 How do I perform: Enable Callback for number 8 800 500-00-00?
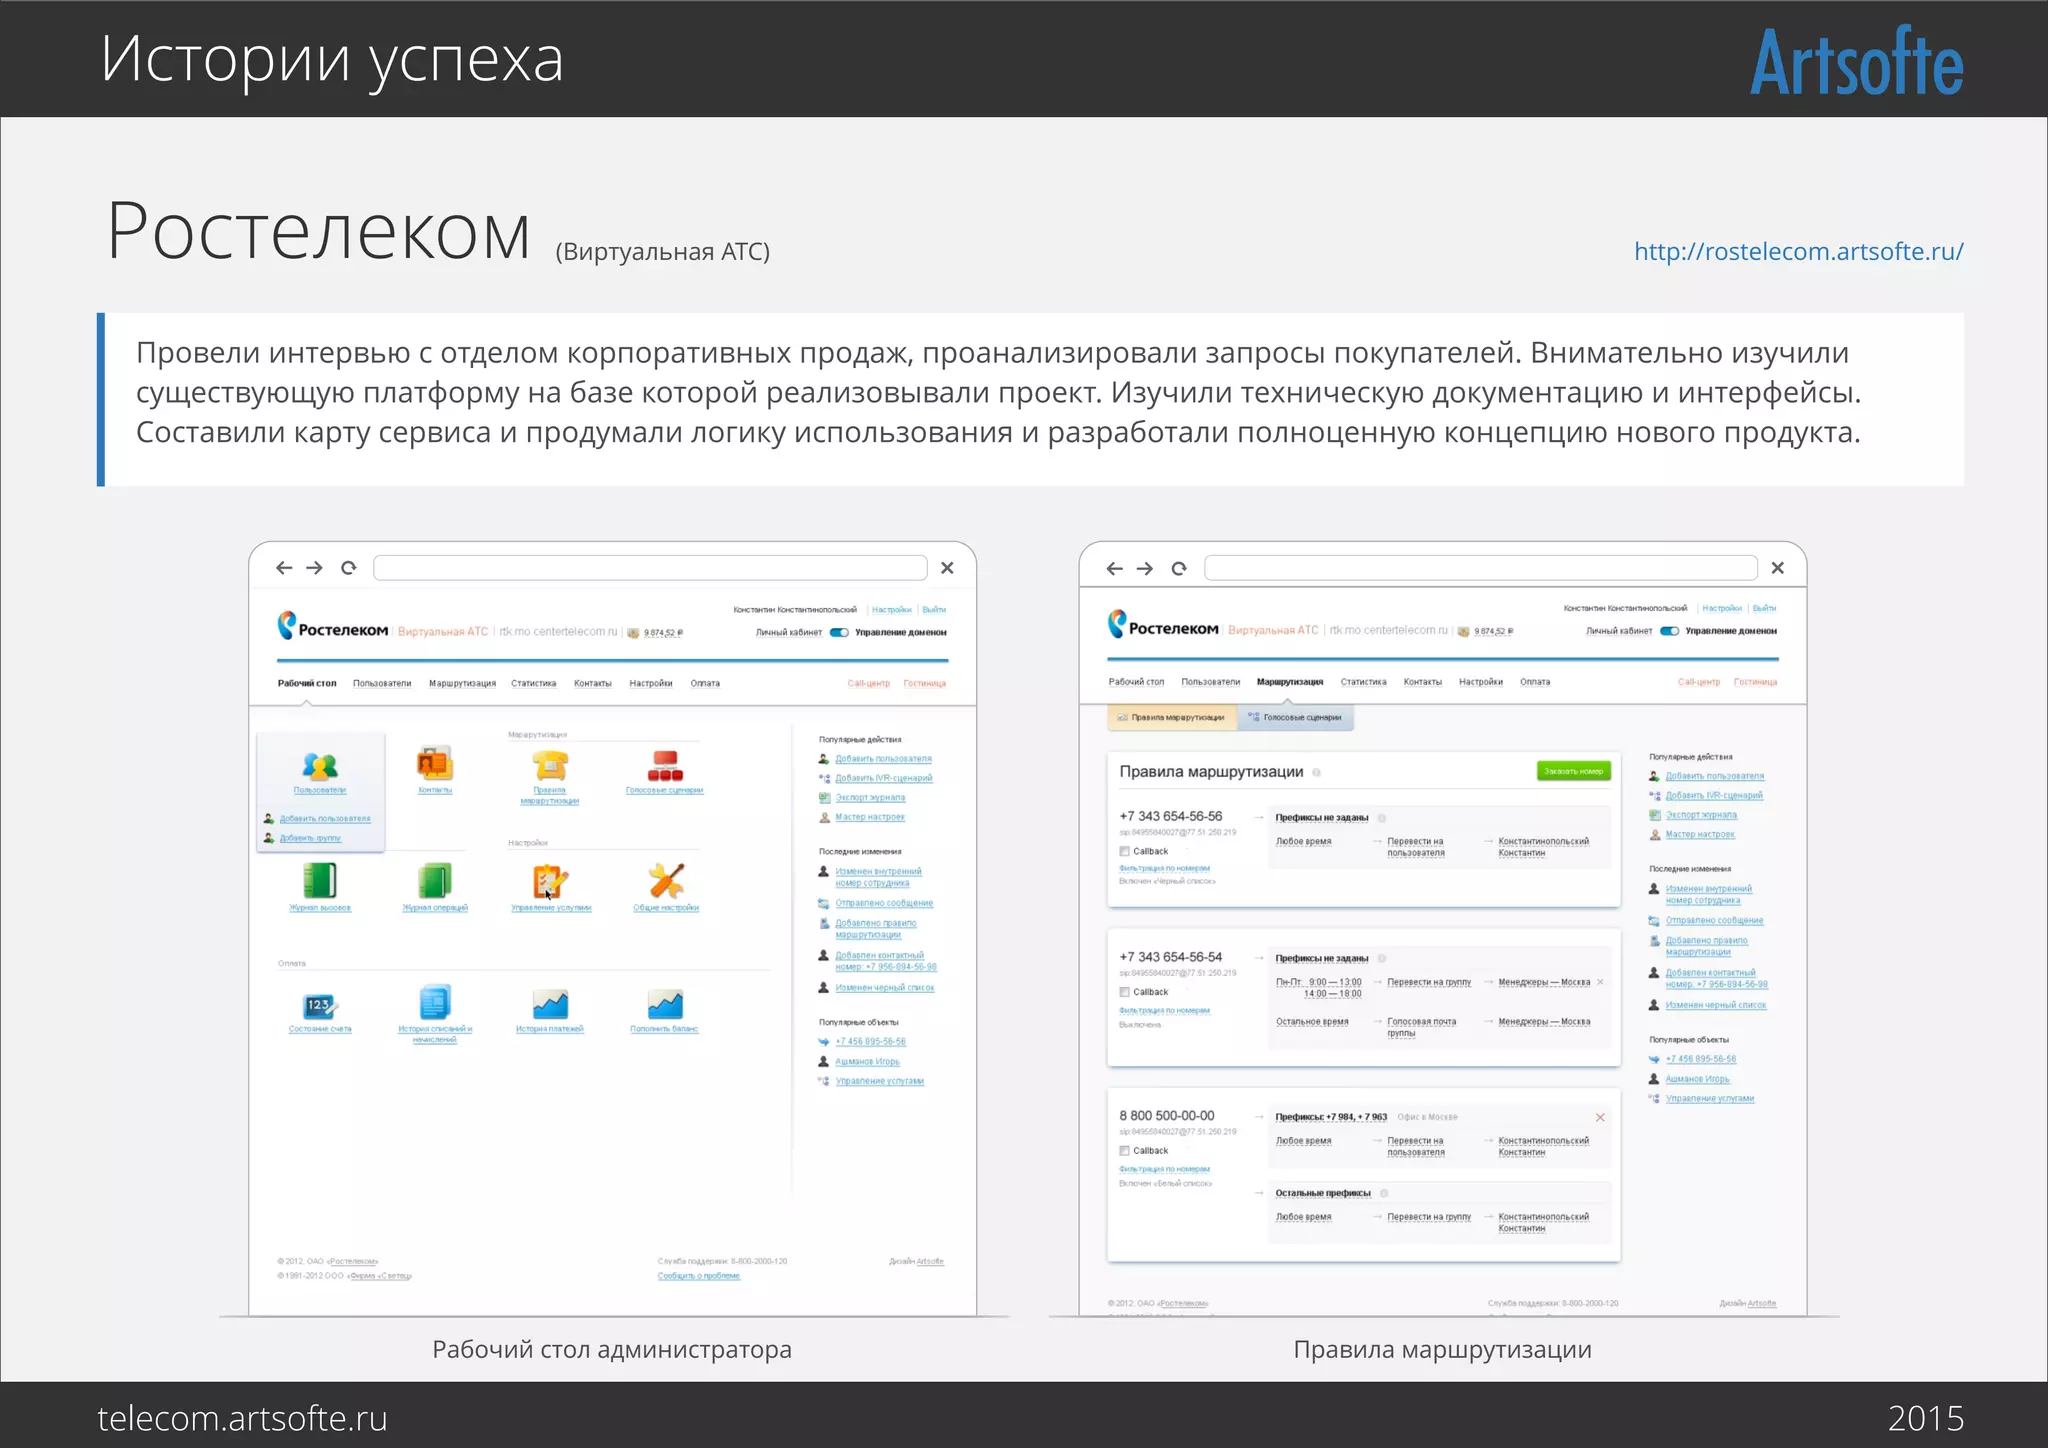[x=1125, y=1151]
